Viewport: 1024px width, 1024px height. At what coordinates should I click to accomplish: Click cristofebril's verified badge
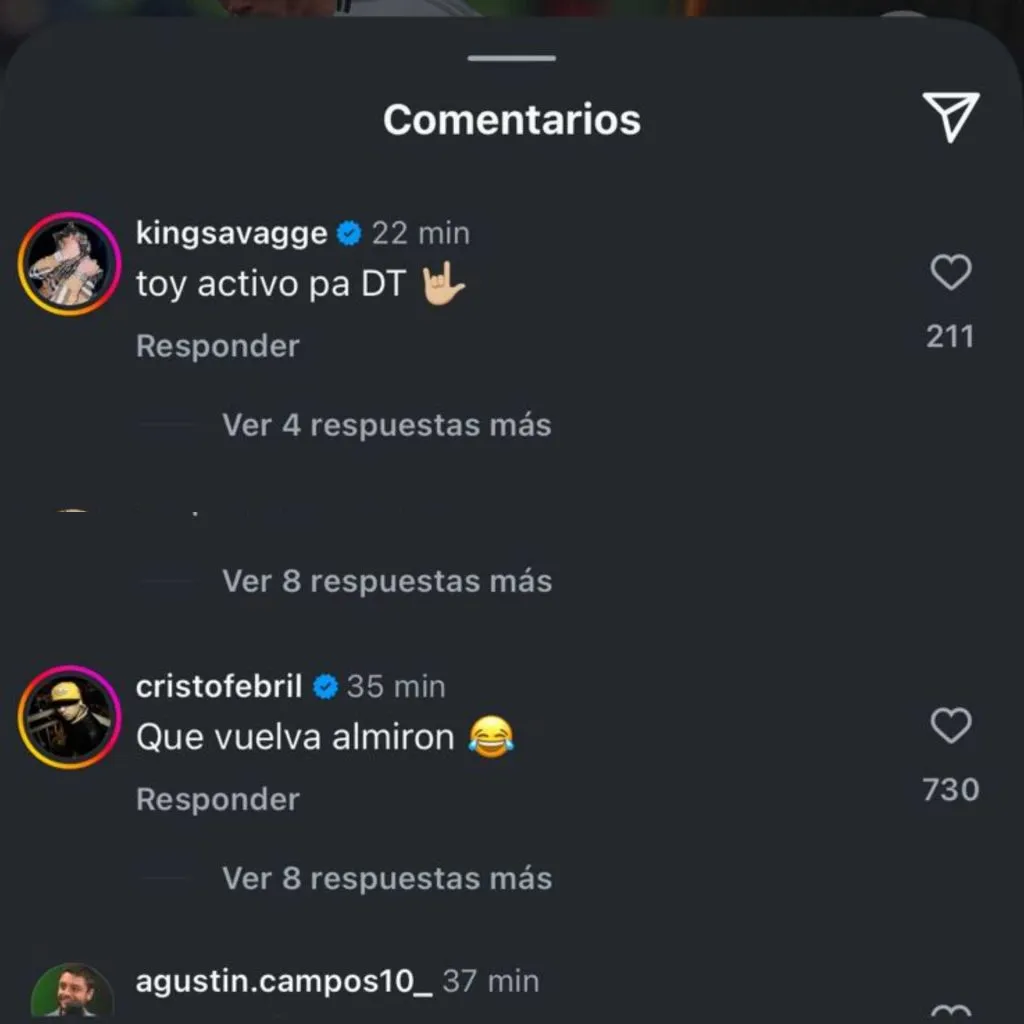323,686
